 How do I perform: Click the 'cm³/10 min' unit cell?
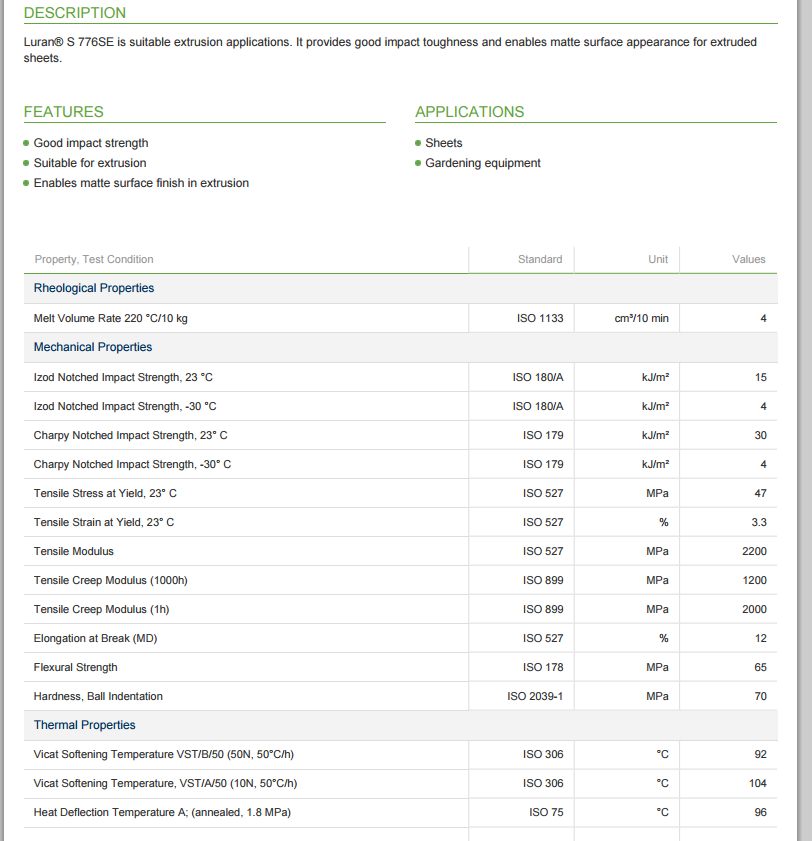tap(641, 318)
